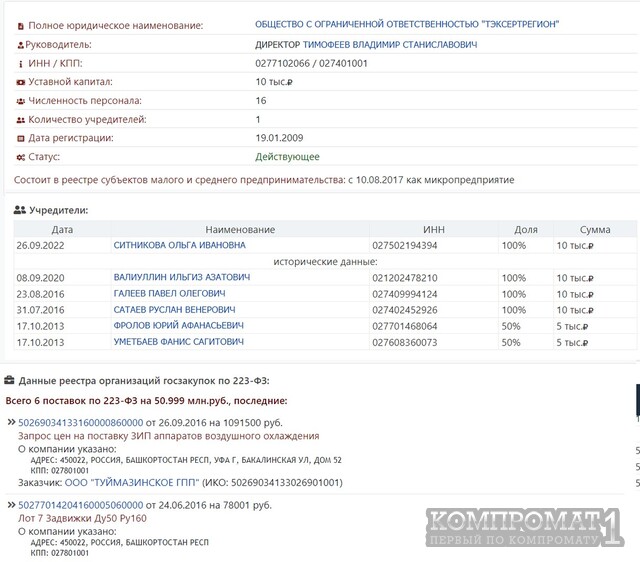Select date cell 26.09.2022

click(40, 246)
